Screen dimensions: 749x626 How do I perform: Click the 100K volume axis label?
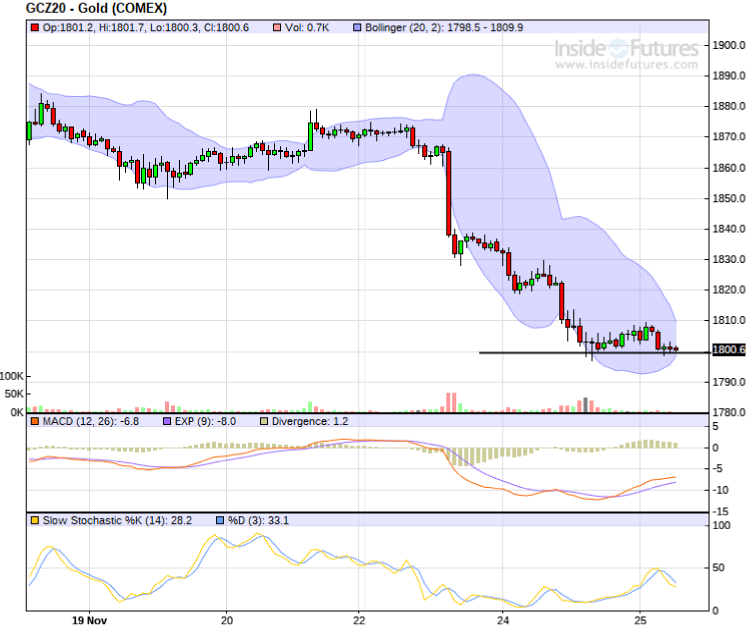[13, 375]
